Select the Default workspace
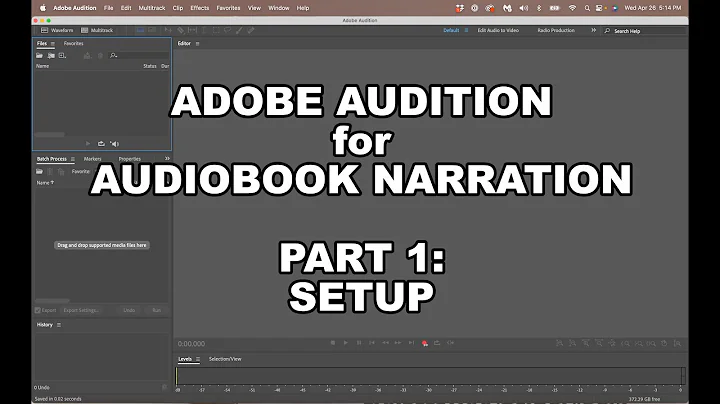Viewport: 720px width, 404px height. [451, 30]
